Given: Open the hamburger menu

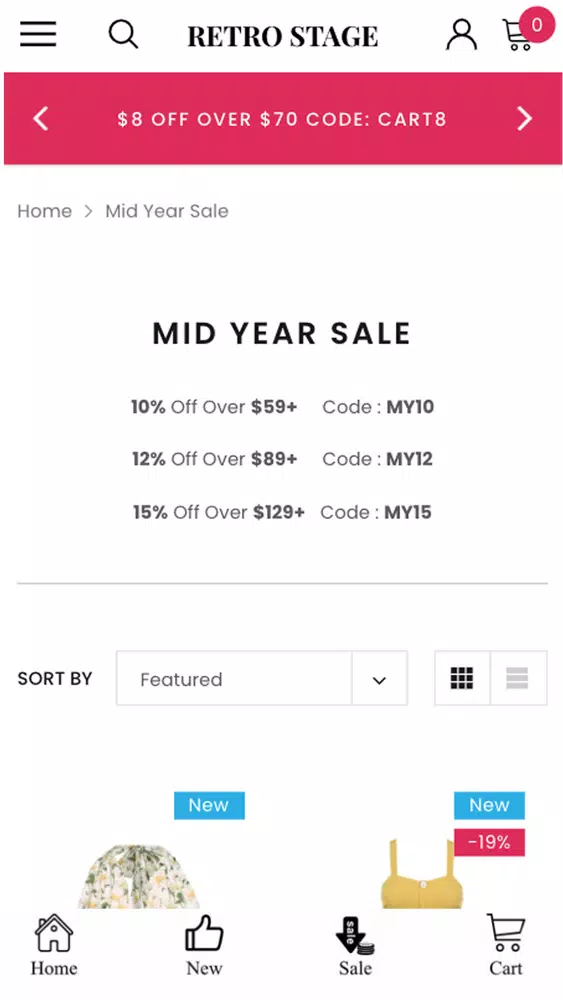Looking at the screenshot, I should 38,34.
